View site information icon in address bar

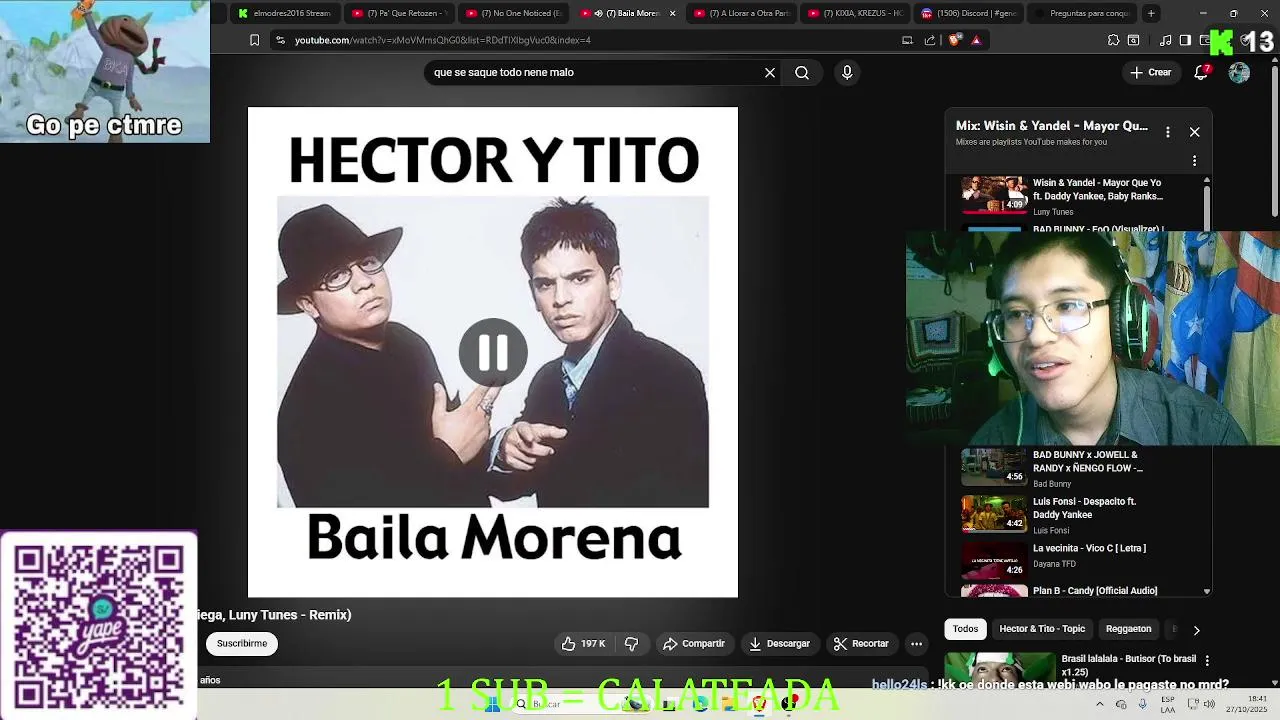coord(280,40)
